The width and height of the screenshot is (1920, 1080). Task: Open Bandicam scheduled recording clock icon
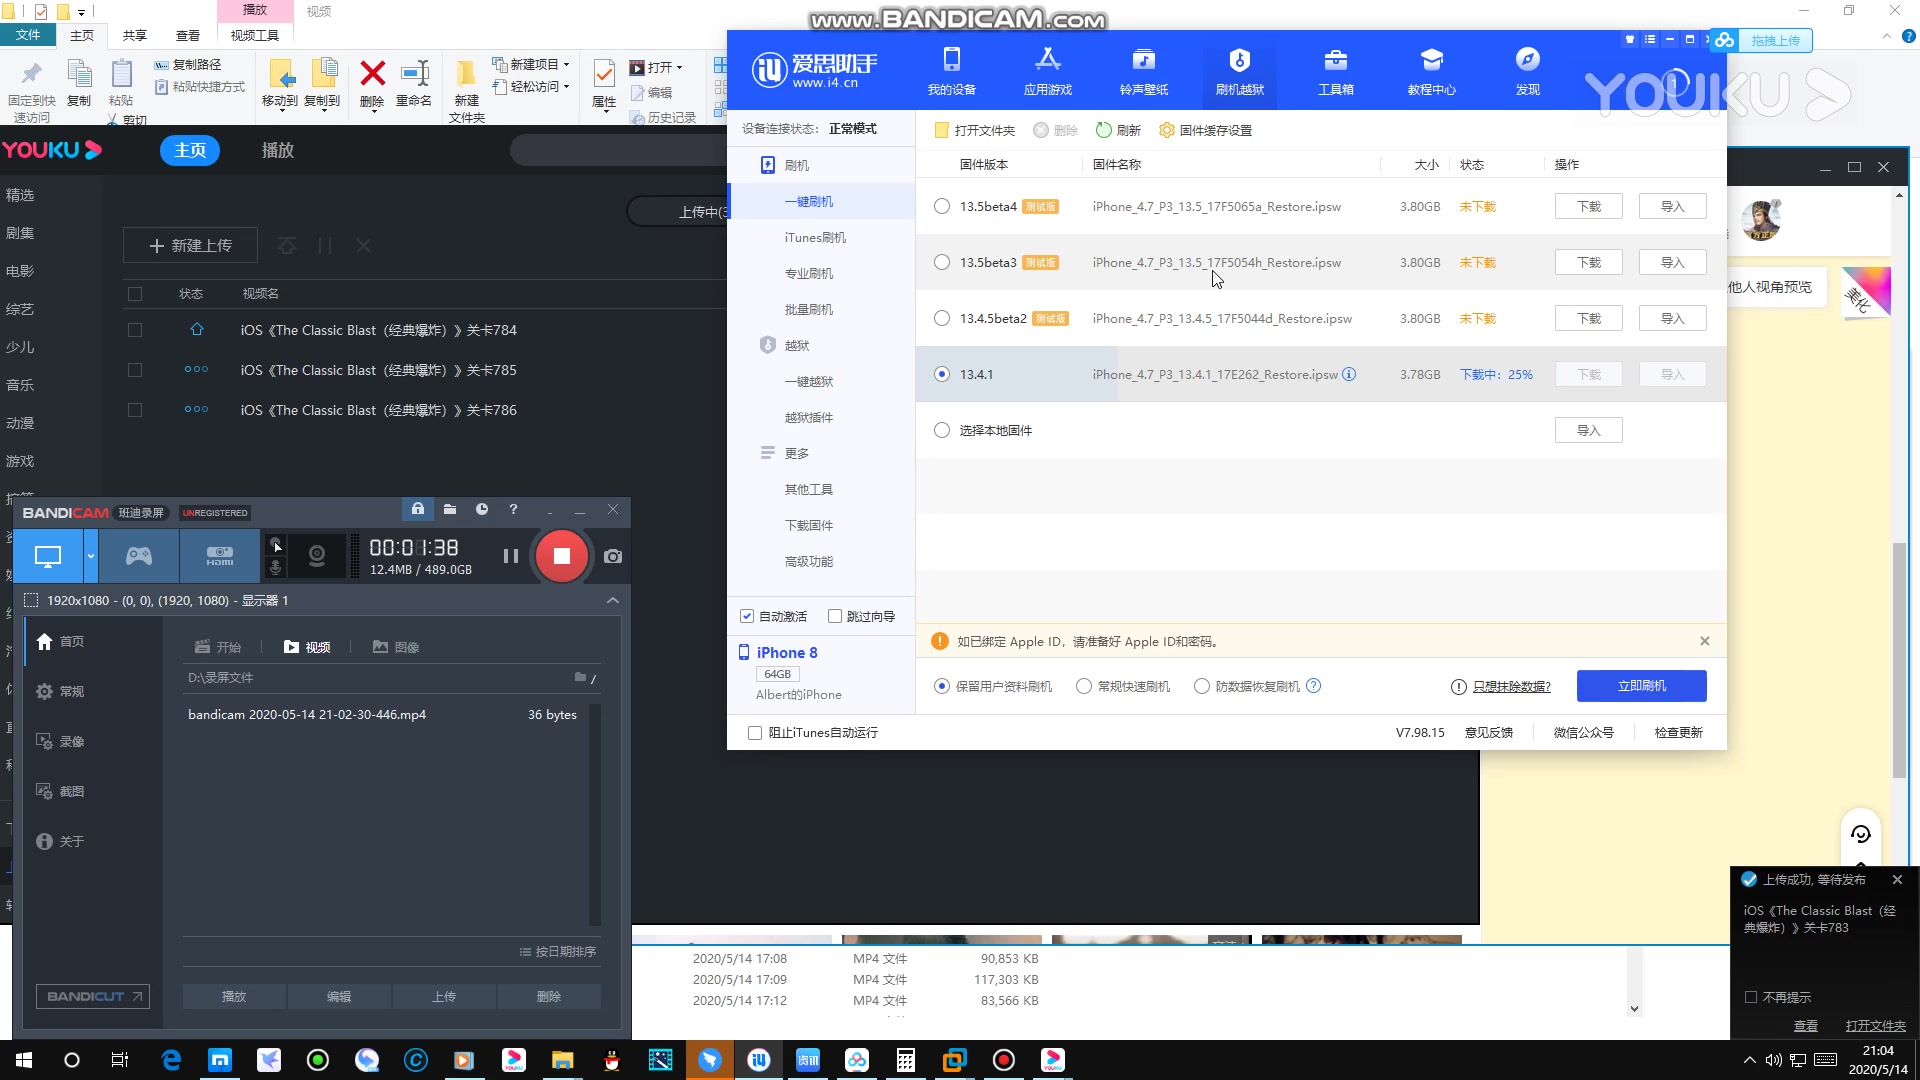(x=482, y=509)
